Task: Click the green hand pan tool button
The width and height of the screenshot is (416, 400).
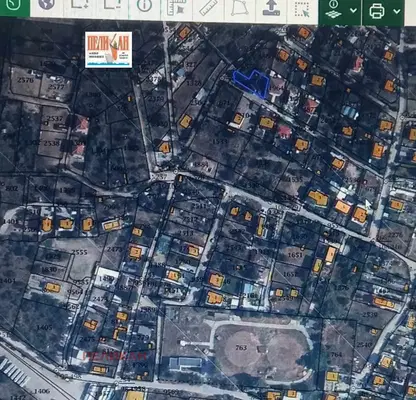Action: tap(15, 7)
